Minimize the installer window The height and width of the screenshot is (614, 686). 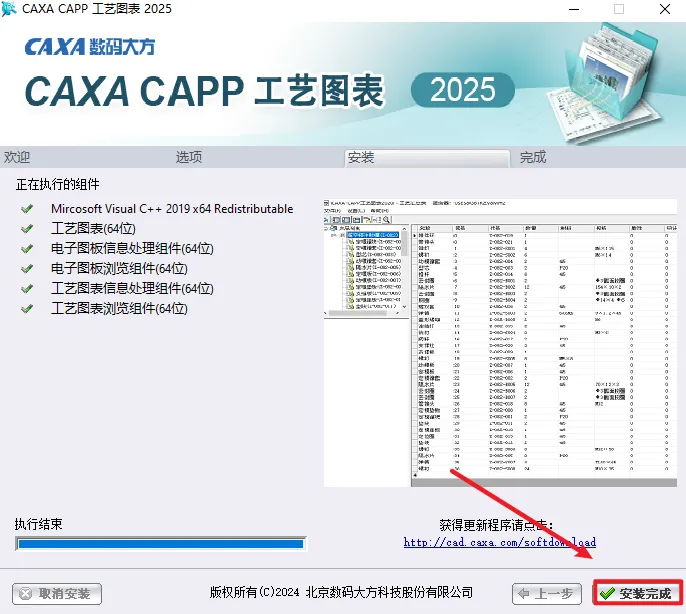click(x=574, y=9)
